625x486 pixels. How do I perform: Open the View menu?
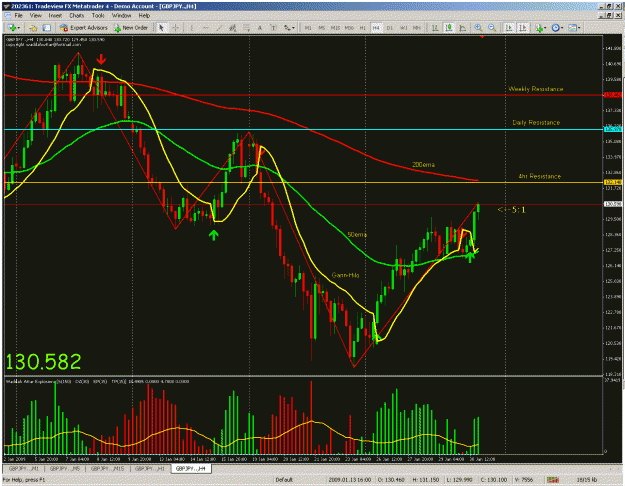(x=35, y=16)
